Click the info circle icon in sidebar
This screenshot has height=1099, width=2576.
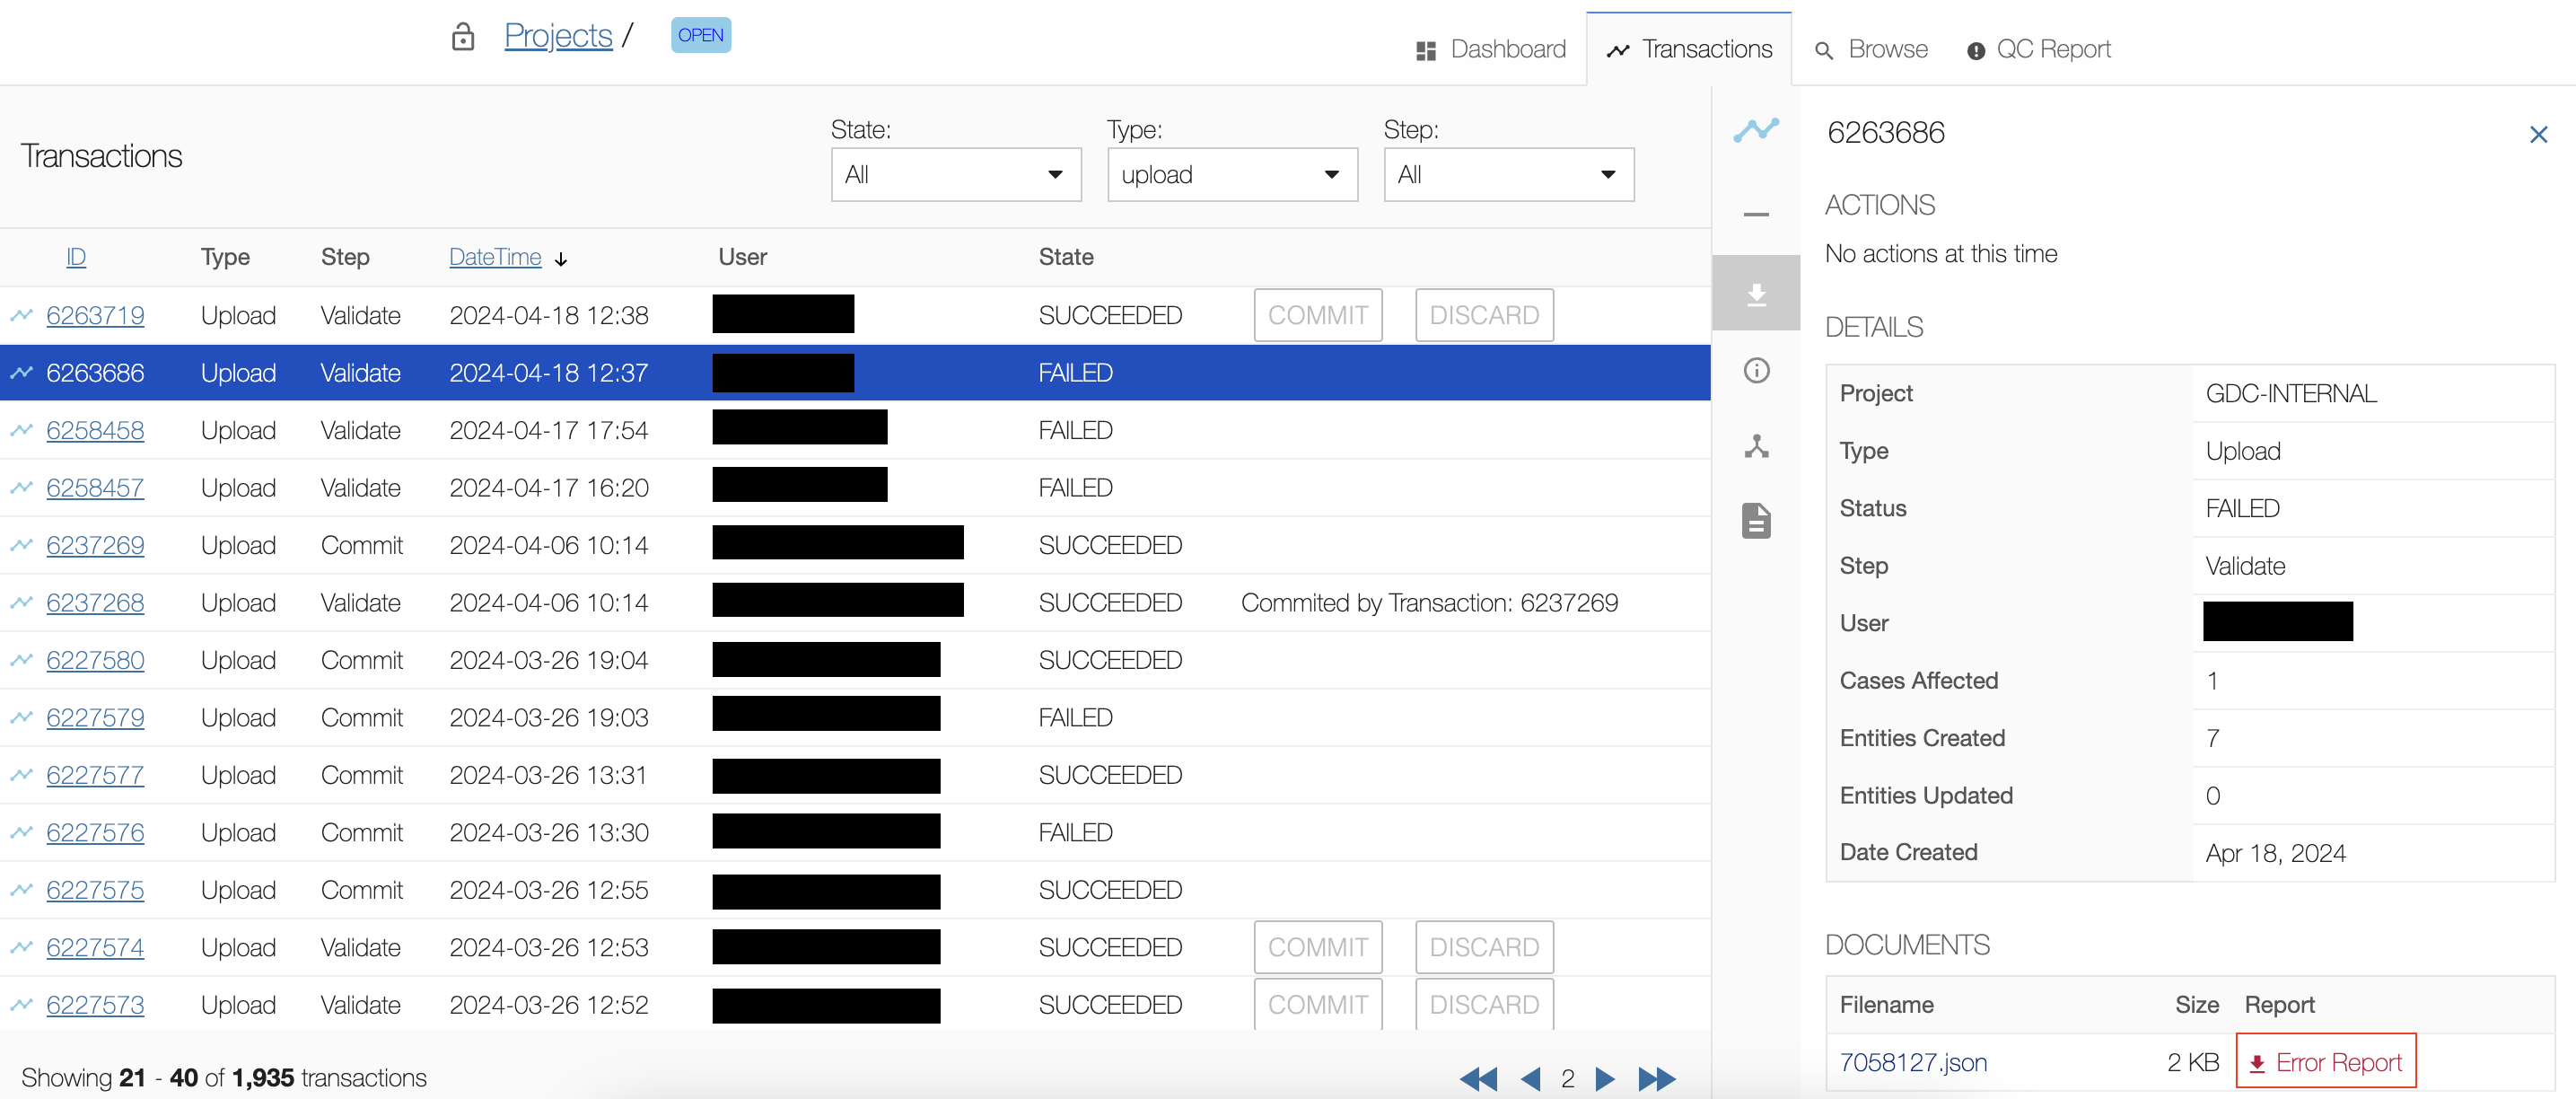[x=1756, y=371]
